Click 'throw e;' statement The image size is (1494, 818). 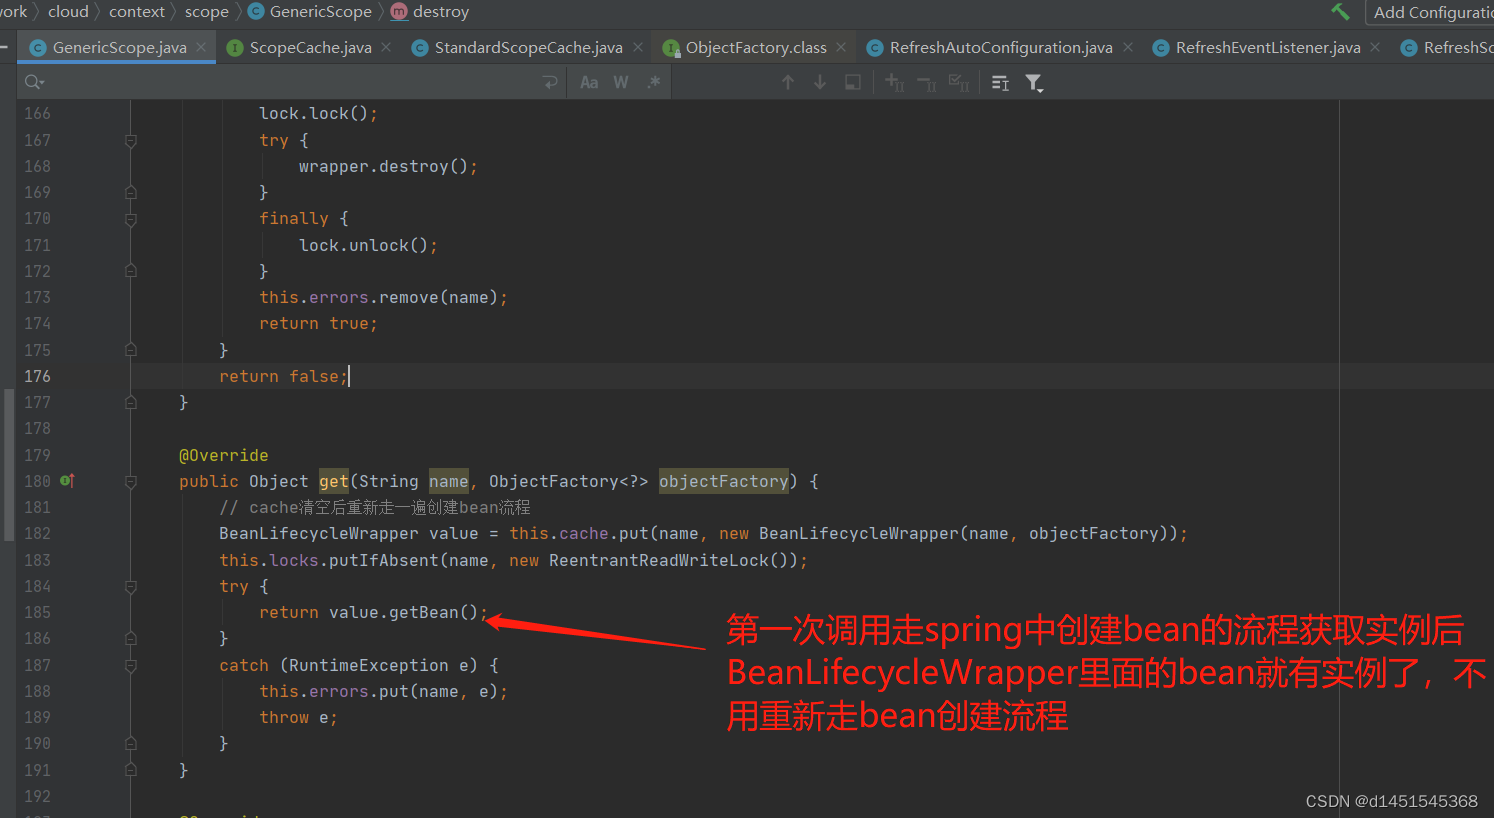click(x=298, y=717)
